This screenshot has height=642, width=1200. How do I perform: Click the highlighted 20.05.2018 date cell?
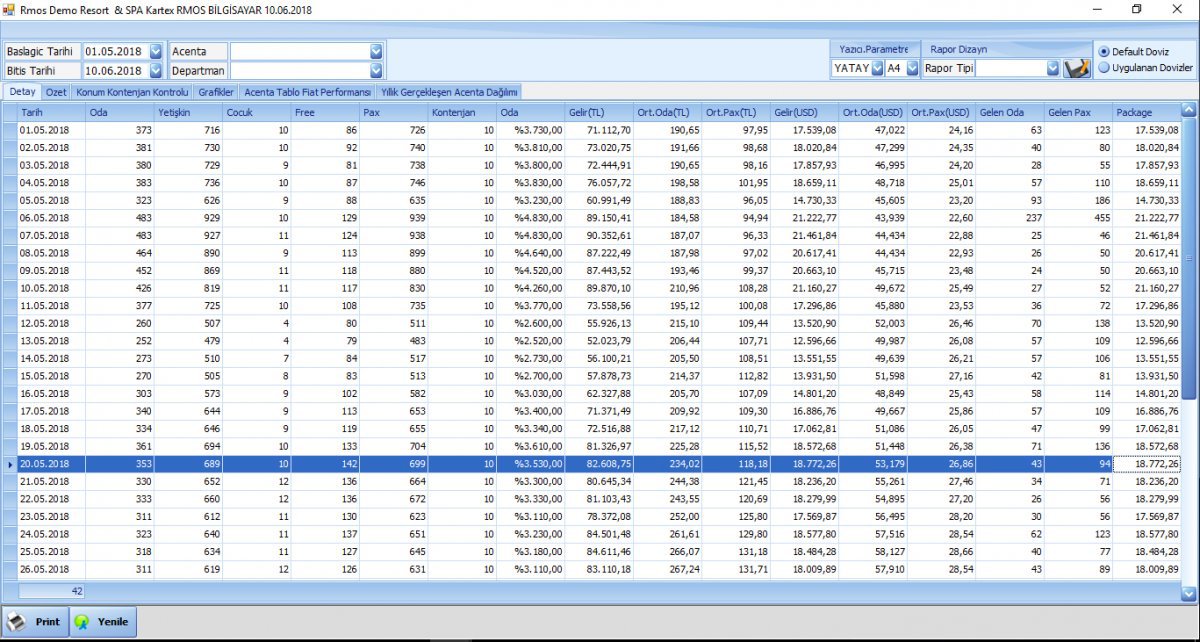click(x=52, y=465)
